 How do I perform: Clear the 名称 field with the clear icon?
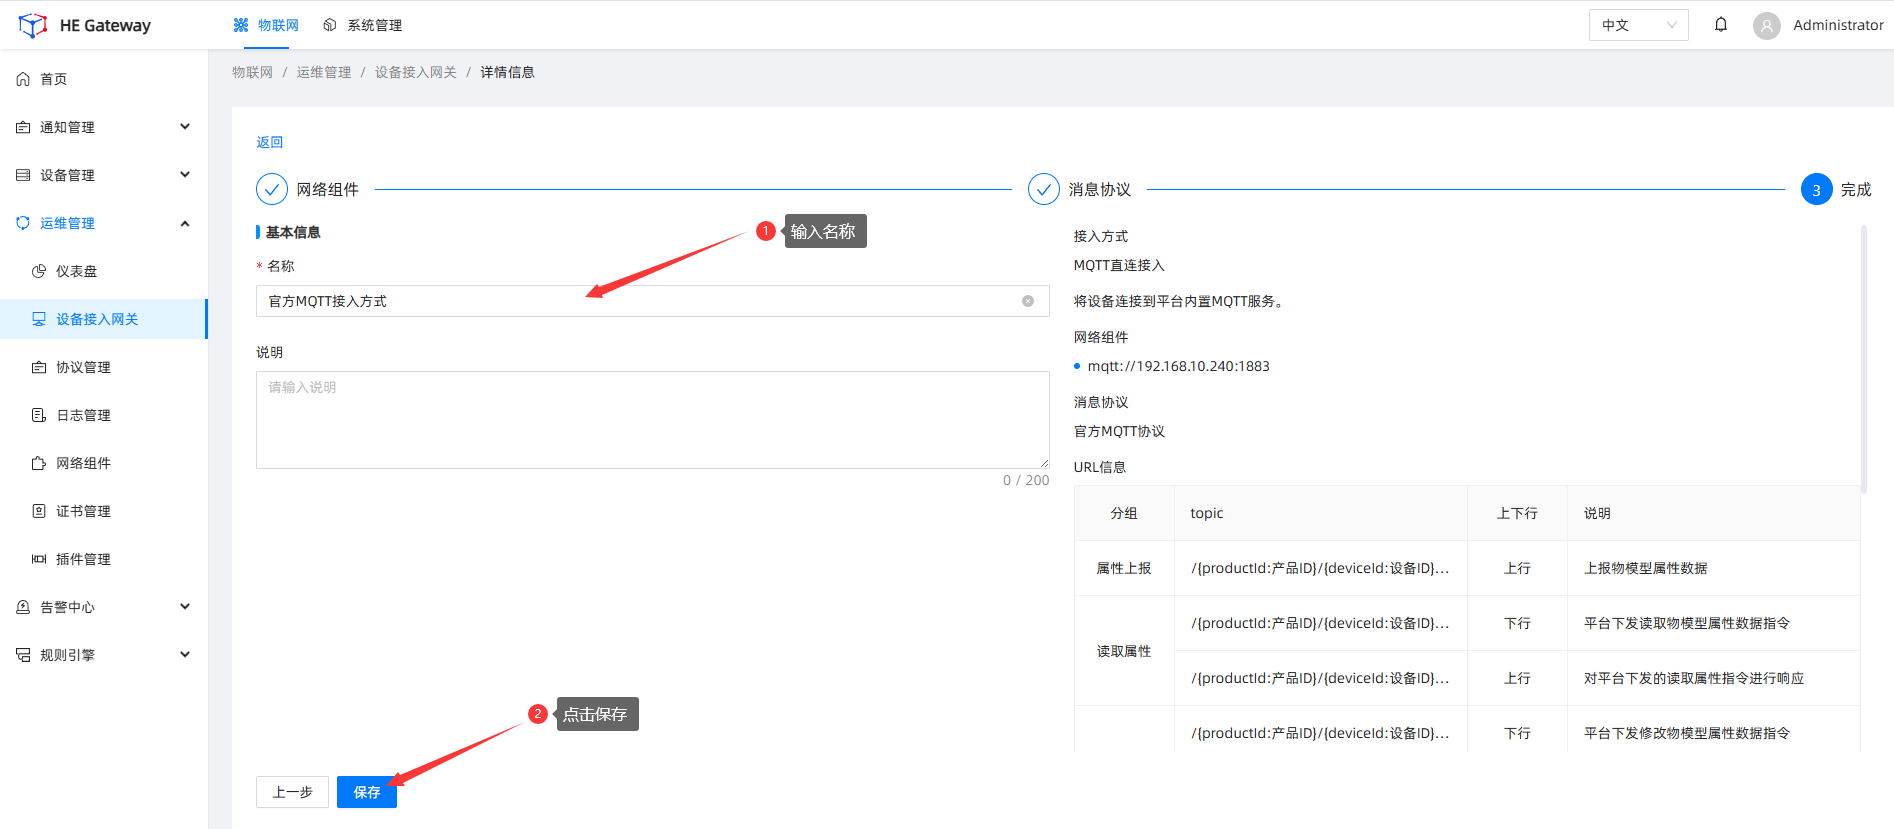pyautogui.click(x=1028, y=301)
